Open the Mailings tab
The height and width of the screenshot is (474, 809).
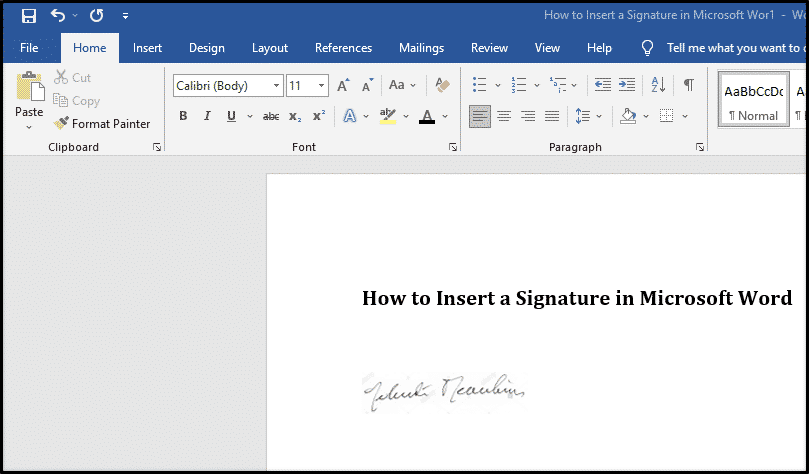[421, 48]
